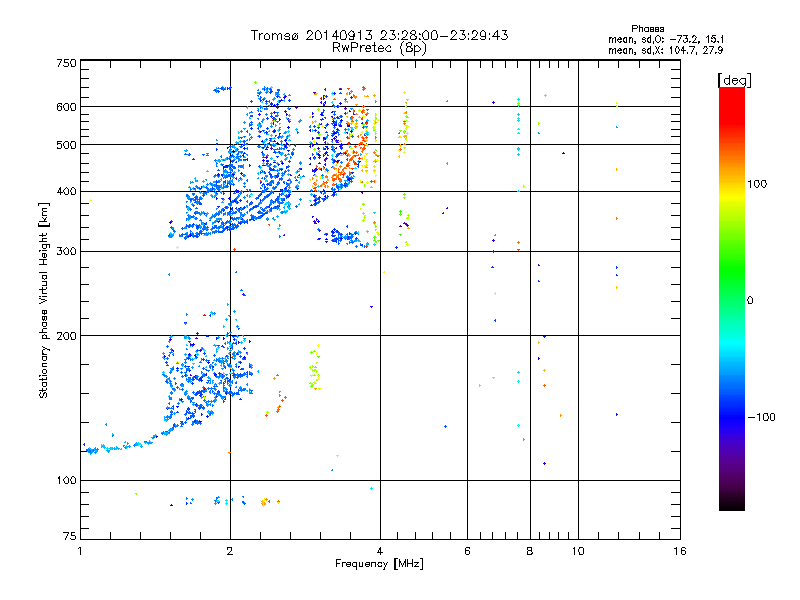Click the y-axis tick label '75'
Image resolution: width=800 pixels, height=600 pixels.
70,536
